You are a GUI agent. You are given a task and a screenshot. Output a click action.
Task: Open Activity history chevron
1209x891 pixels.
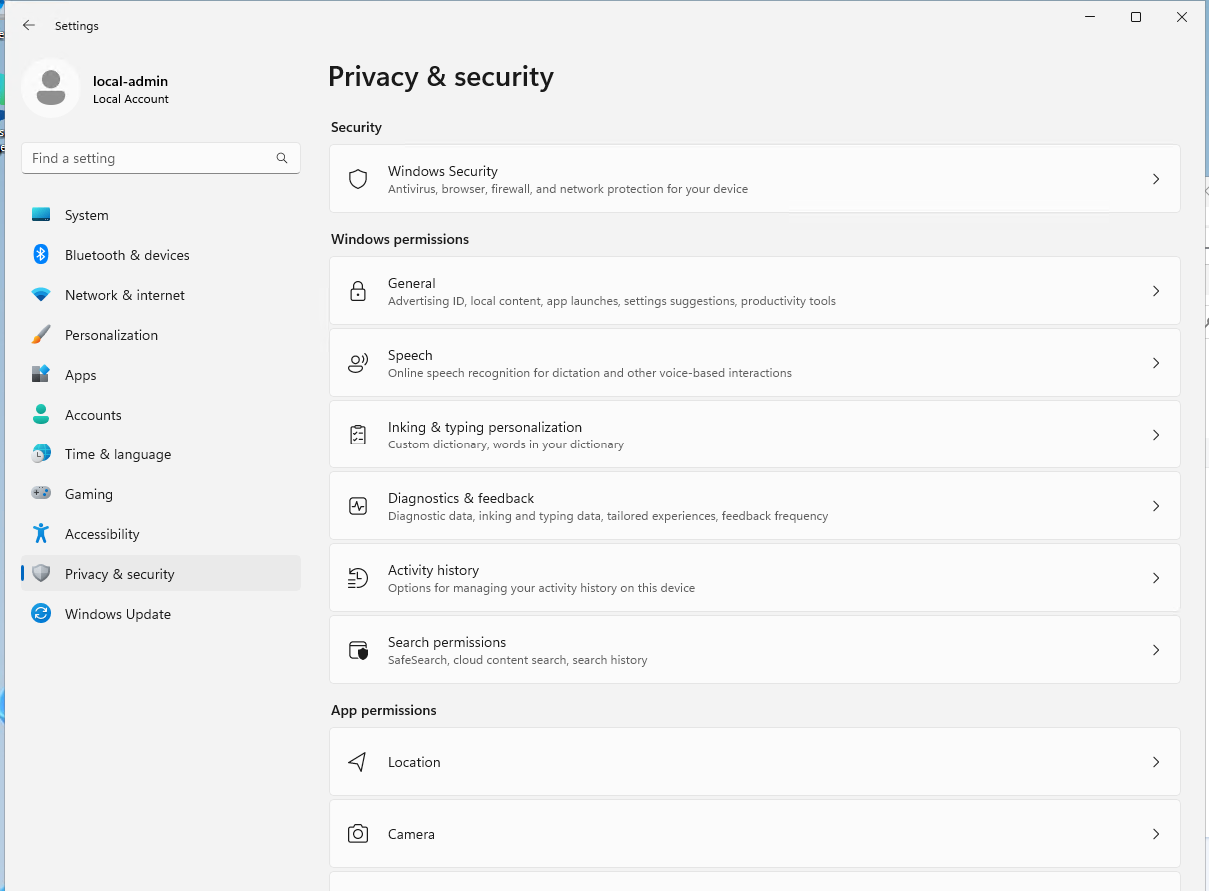tap(1156, 578)
